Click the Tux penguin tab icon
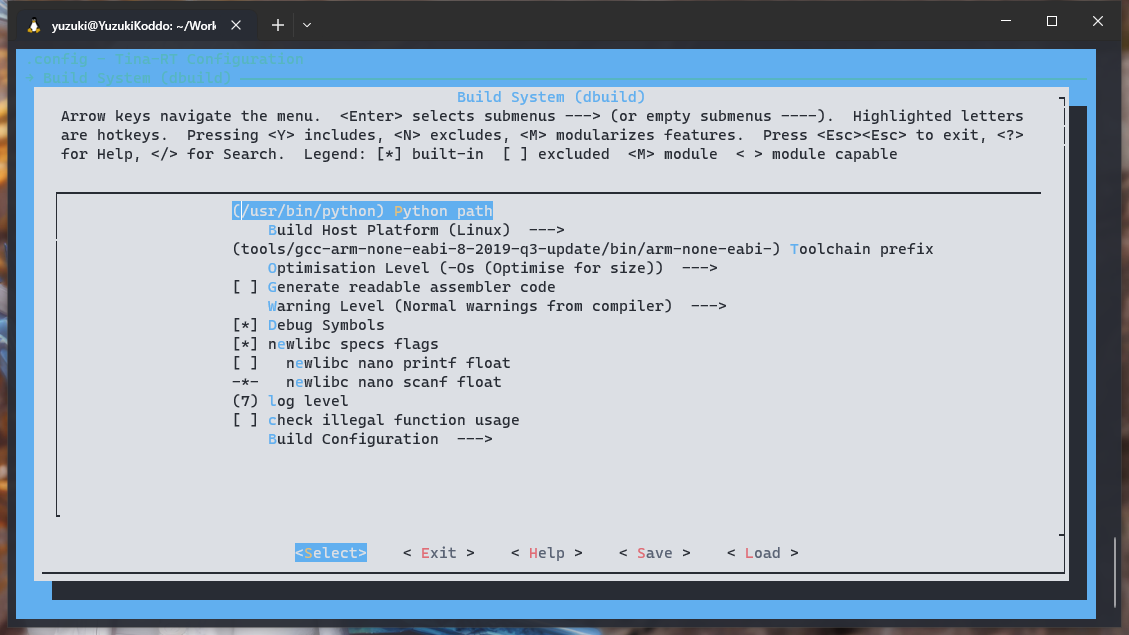This screenshot has height=635, width=1129. coord(34,25)
